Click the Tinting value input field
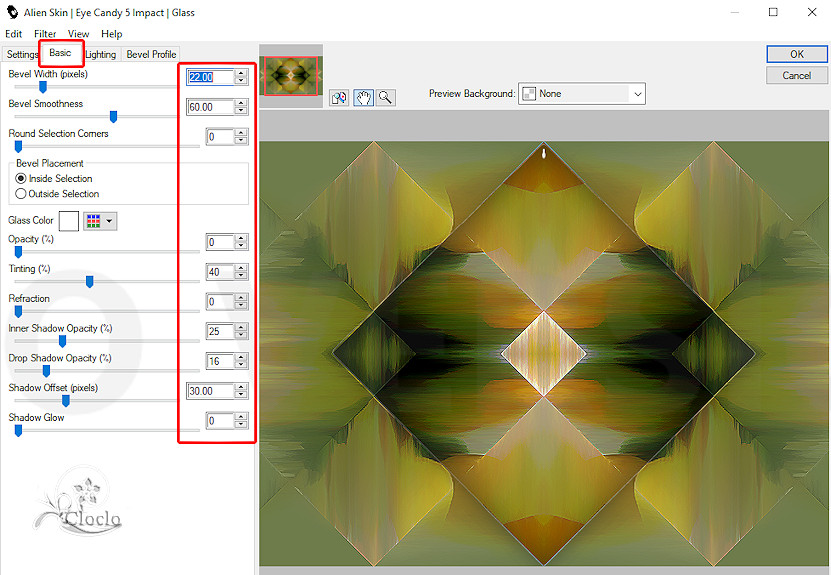 219,272
